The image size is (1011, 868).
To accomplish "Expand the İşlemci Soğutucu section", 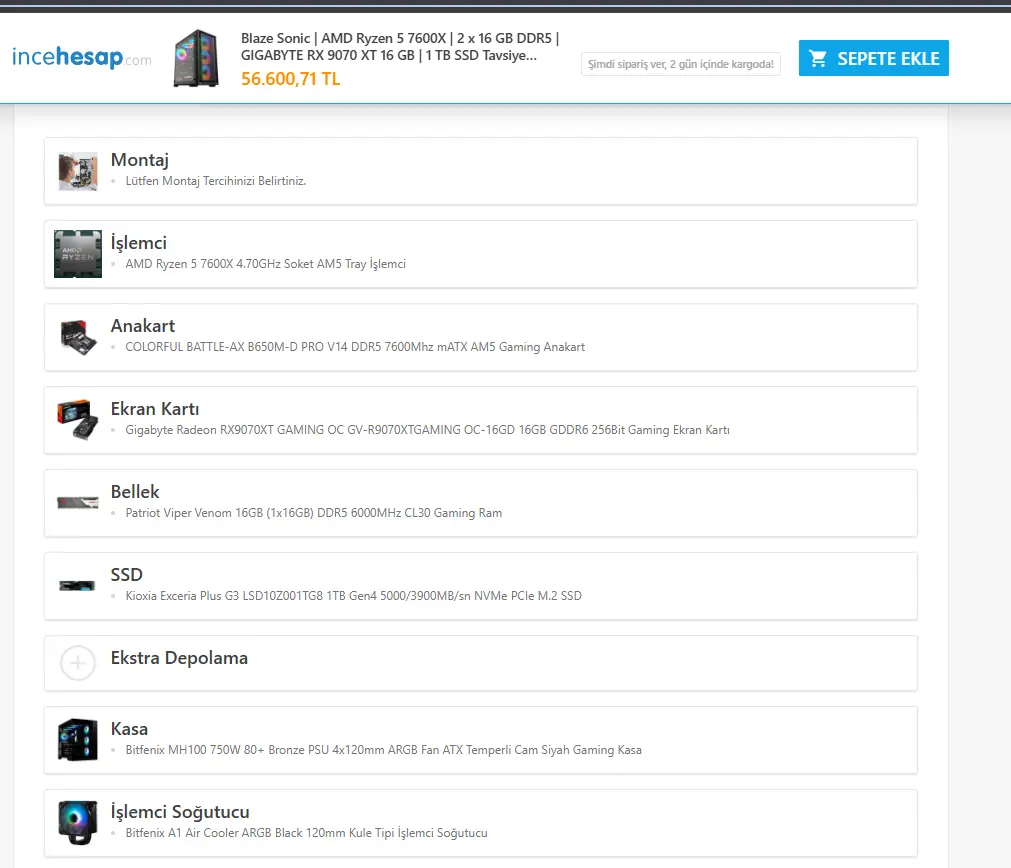I will click(x=480, y=824).
